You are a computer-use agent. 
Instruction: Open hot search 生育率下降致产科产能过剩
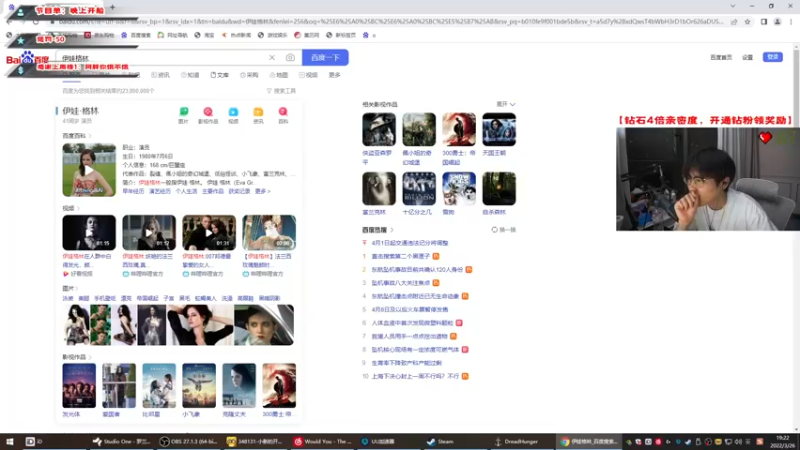(x=407, y=363)
